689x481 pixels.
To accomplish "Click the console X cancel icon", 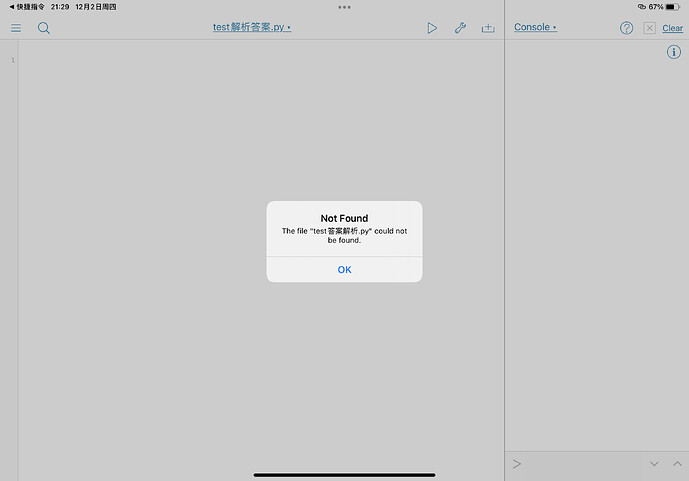I will (x=649, y=28).
